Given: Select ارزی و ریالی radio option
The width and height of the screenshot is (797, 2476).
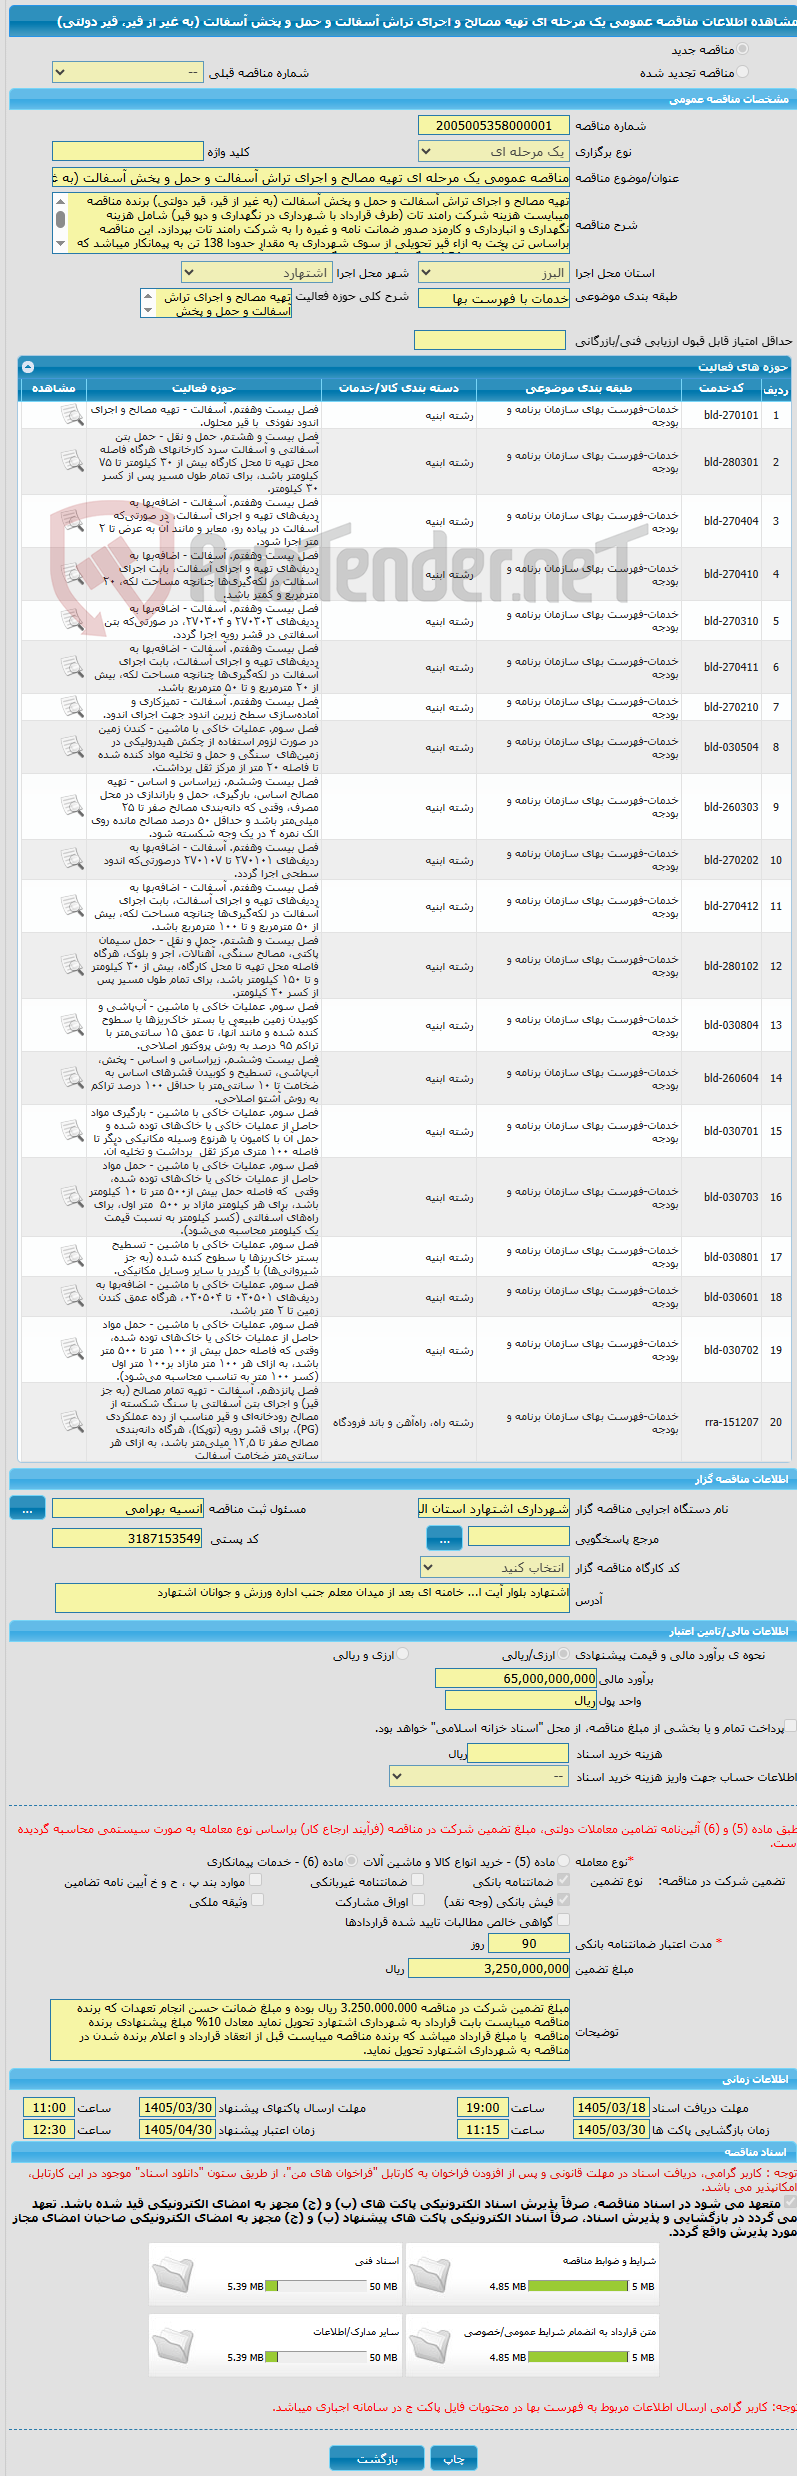Looking at the screenshot, I should [403, 1654].
